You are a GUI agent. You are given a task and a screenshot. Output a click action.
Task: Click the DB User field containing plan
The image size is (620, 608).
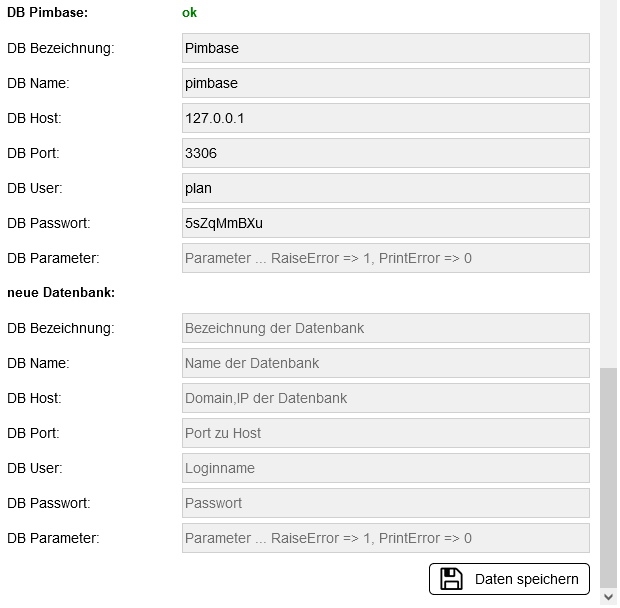click(385, 188)
